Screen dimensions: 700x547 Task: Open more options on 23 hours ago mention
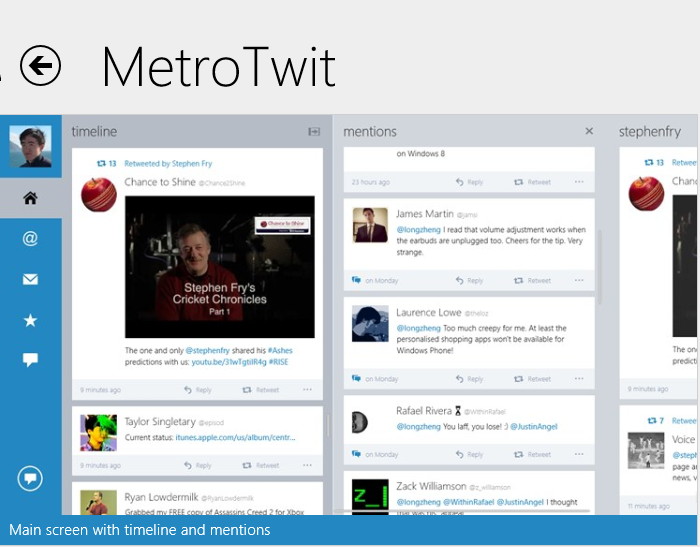click(579, 182)
